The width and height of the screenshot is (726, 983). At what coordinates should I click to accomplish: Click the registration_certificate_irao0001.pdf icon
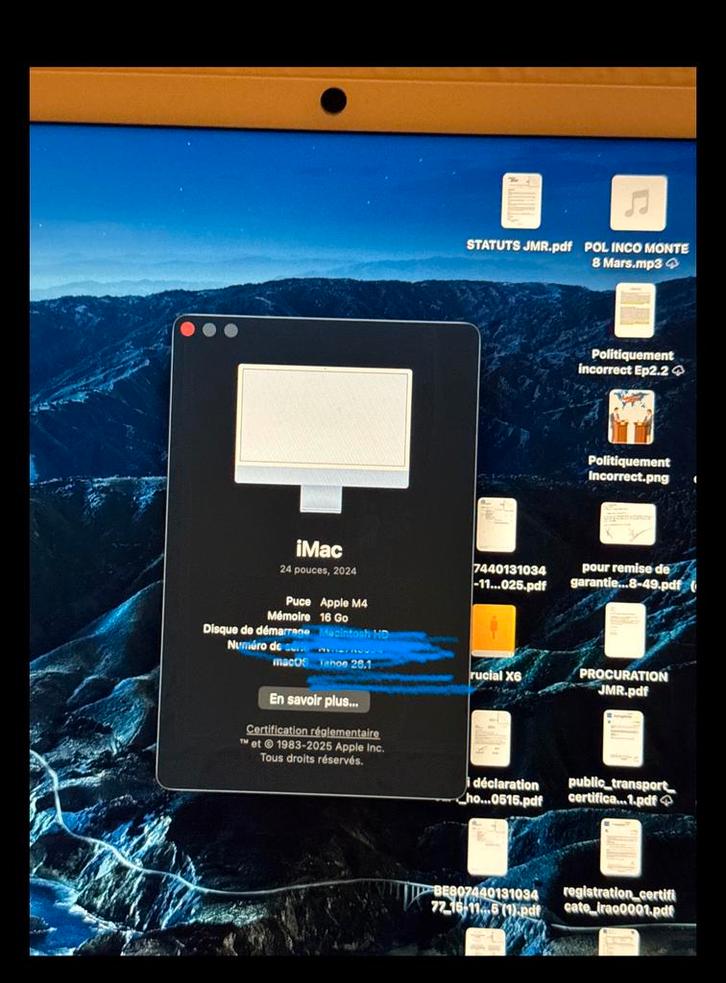coord(621,847)
